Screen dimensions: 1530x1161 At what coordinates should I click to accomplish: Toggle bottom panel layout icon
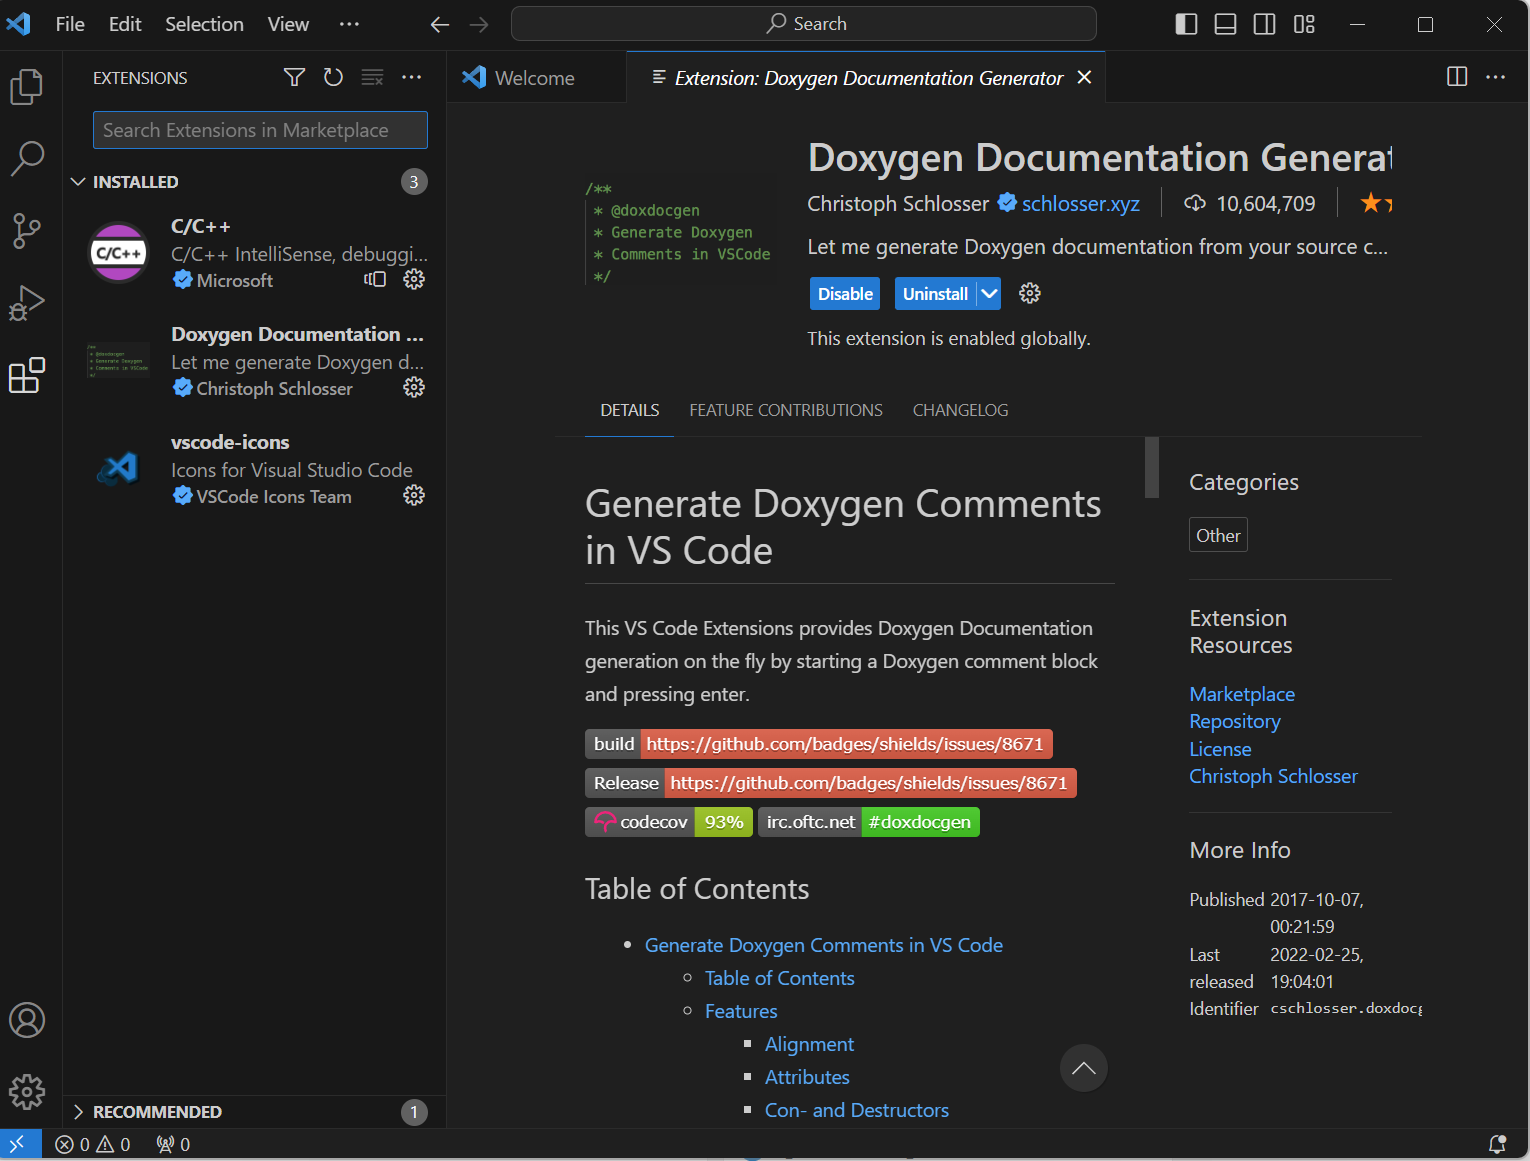tap(1225, 24)
